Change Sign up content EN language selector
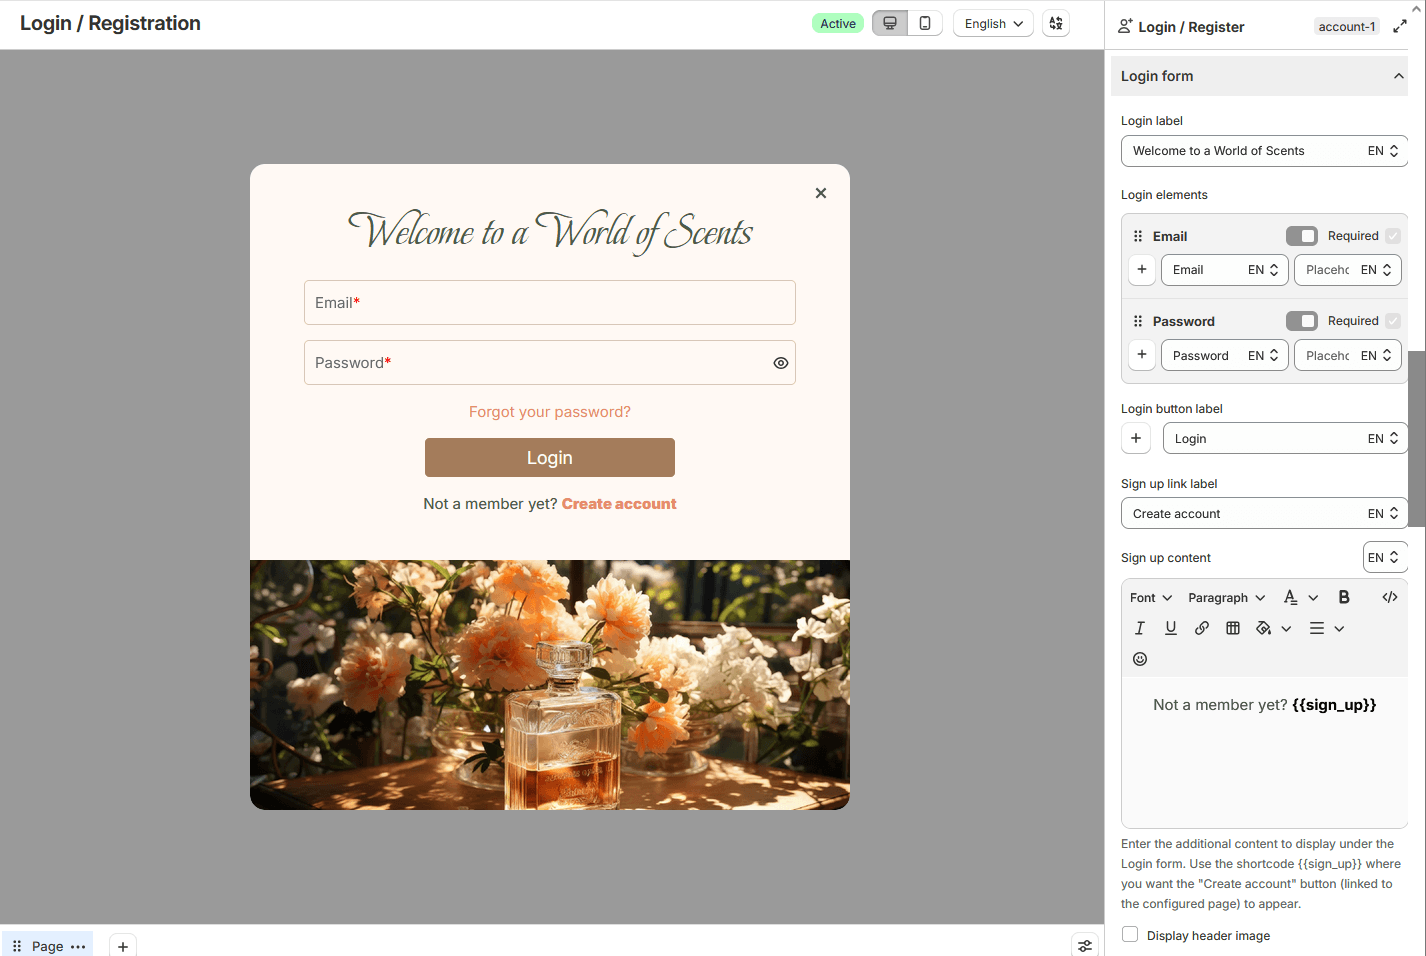 (1385, 557)
